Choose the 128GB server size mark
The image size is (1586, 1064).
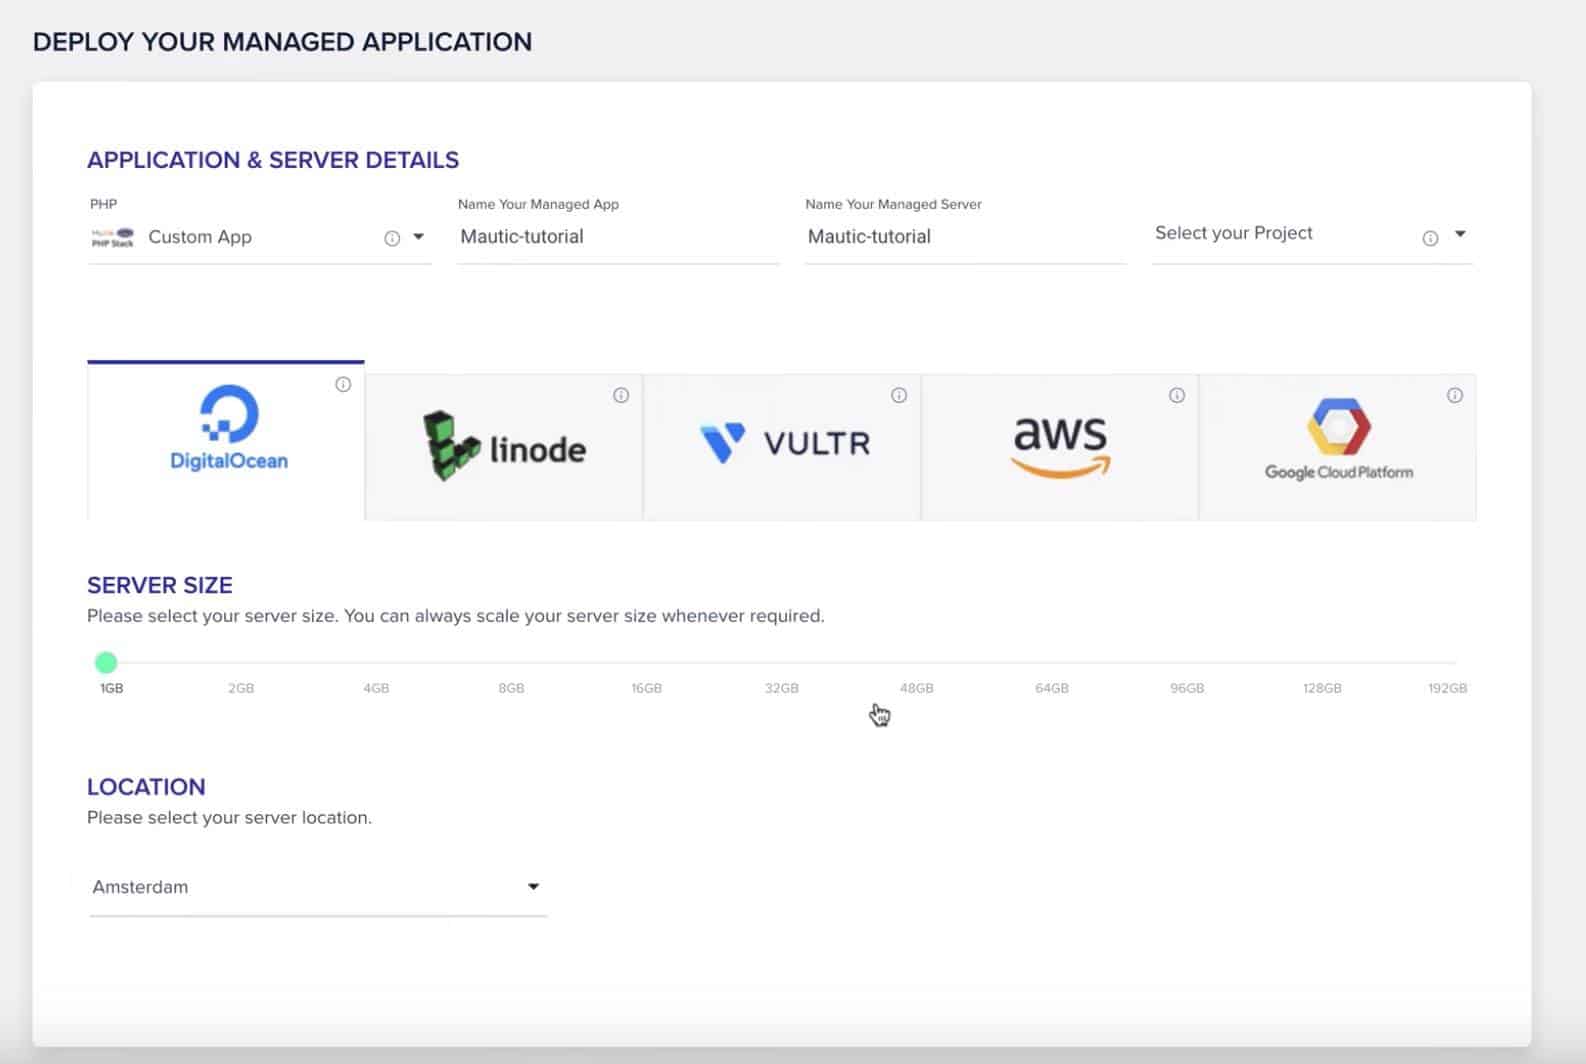tap(1322, 688)
